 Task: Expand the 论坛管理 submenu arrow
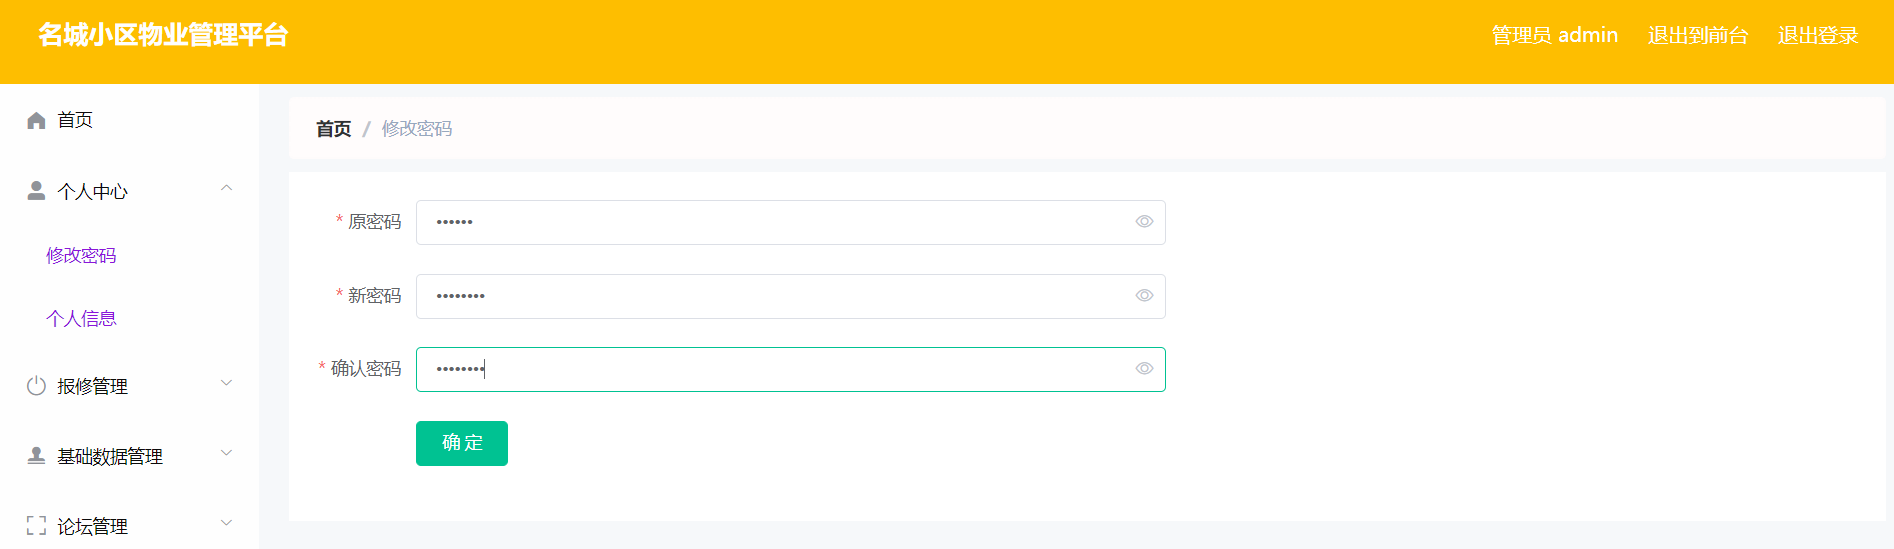[226, 523]
